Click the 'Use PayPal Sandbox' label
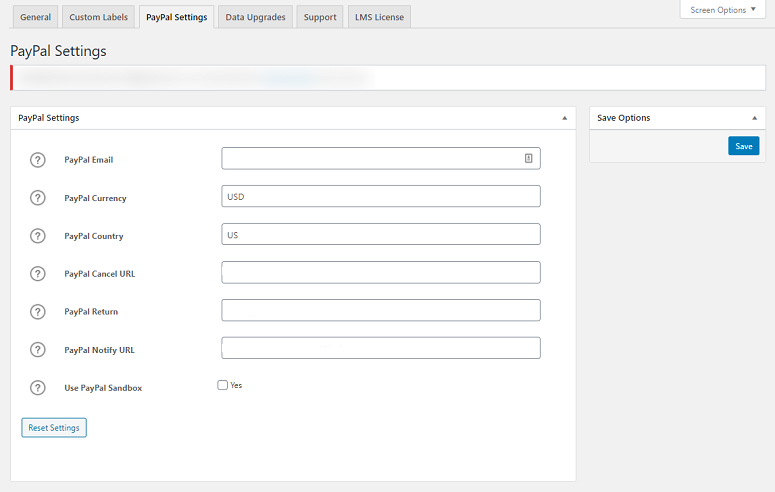Screen dimensions: 775x492 (x=103, y=388)
